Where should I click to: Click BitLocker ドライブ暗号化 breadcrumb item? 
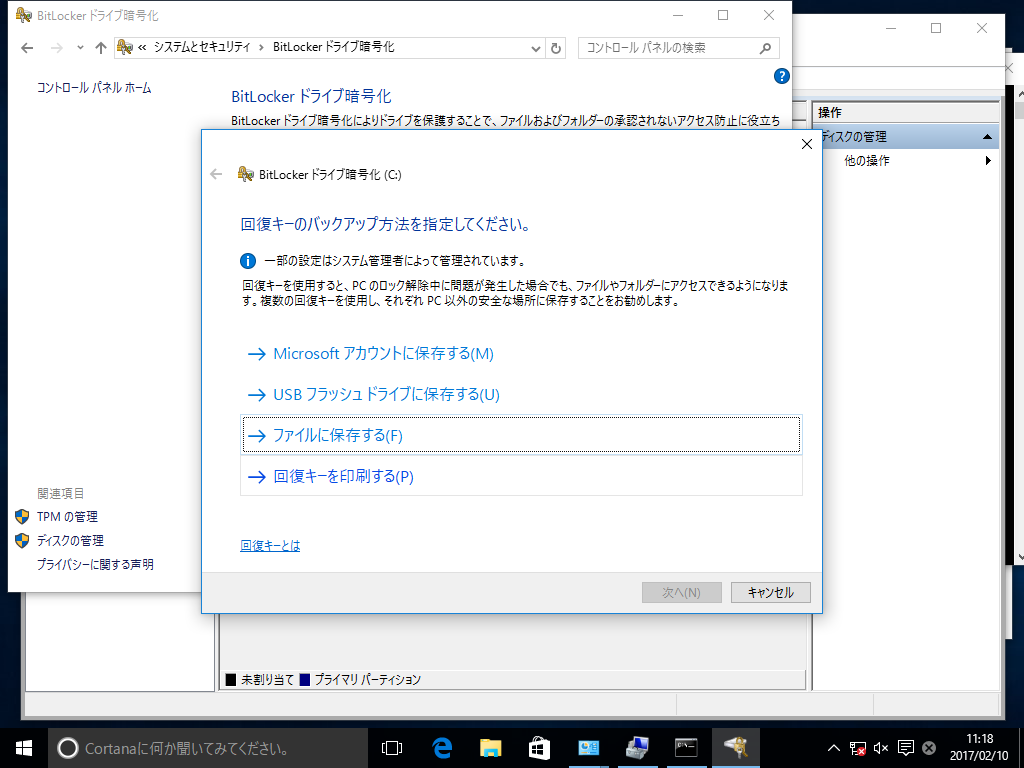tap(334, 47)
